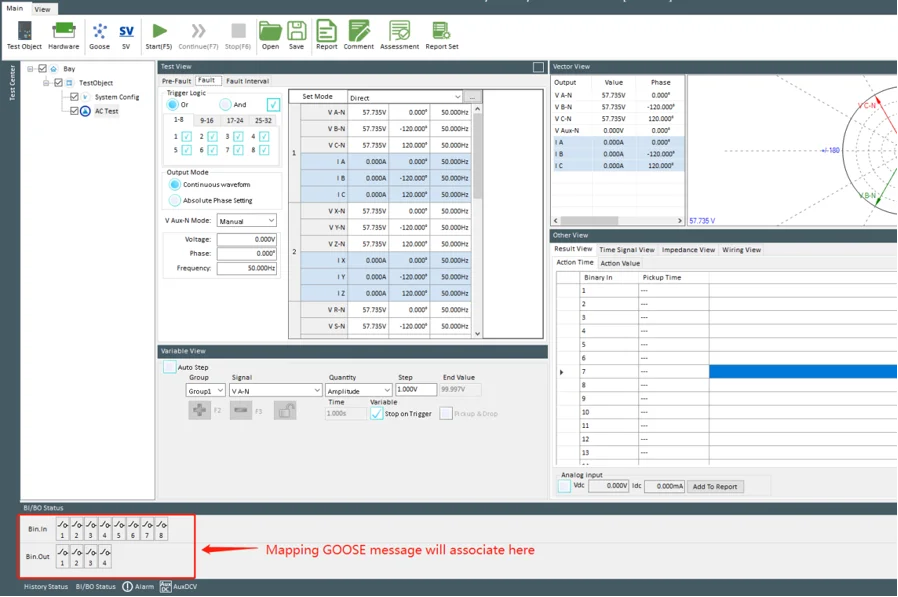The width and height of the screenshot is (898, 597).
Task: Select the 9-16 trigger inputs tab
Action: (x=207, y=121)
